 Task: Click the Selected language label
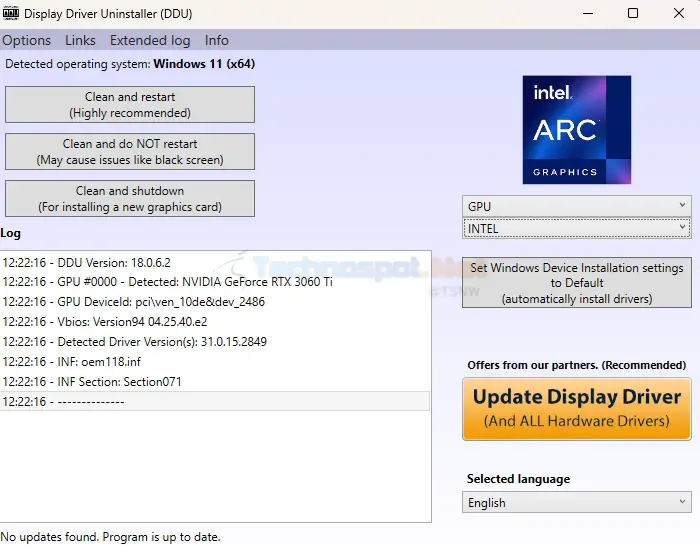[518, 479]
